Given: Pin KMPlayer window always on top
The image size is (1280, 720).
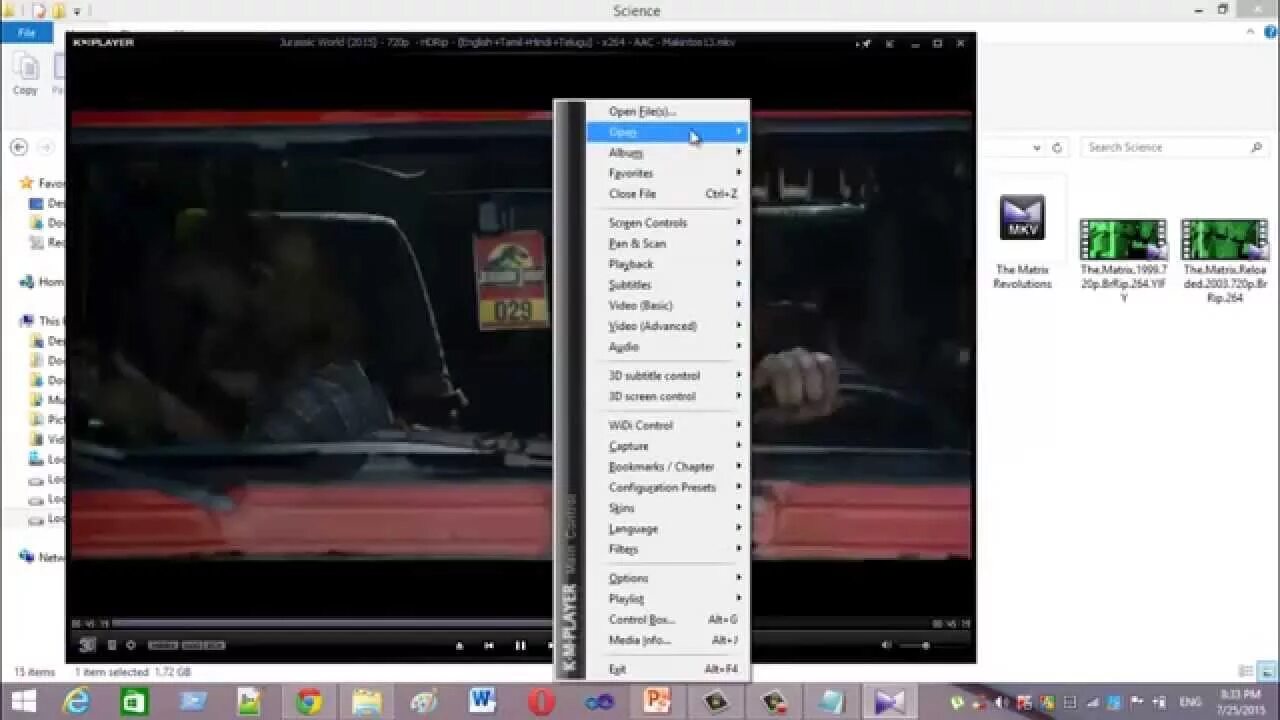Looking at the screenshot, I should [864, 43].
